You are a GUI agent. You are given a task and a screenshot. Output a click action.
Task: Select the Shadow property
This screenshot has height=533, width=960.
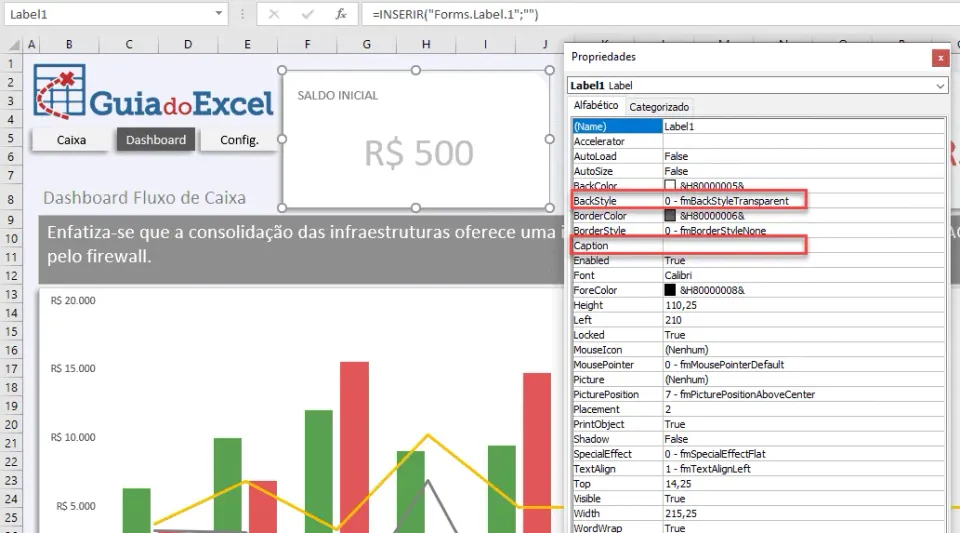pos(758,439)
